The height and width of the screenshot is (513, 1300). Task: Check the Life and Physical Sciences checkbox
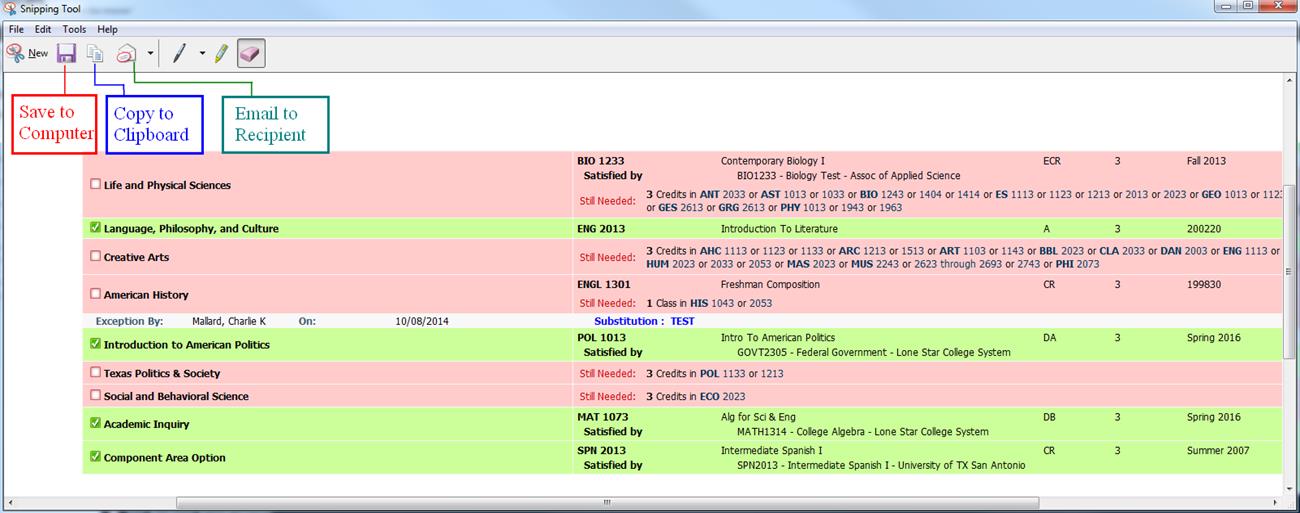(95, 184)
